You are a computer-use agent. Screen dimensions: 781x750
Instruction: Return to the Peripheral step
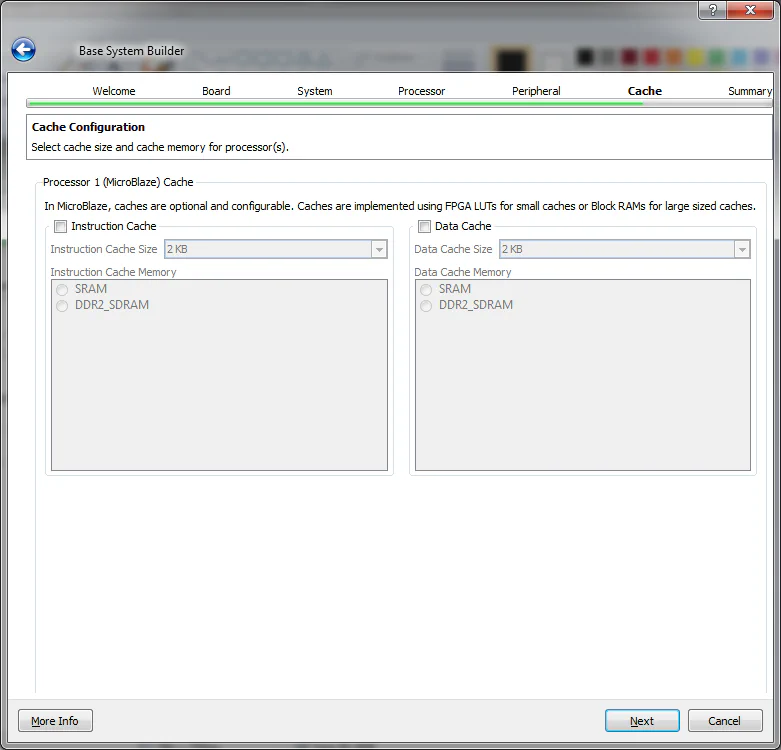click(x=536, y=91)
